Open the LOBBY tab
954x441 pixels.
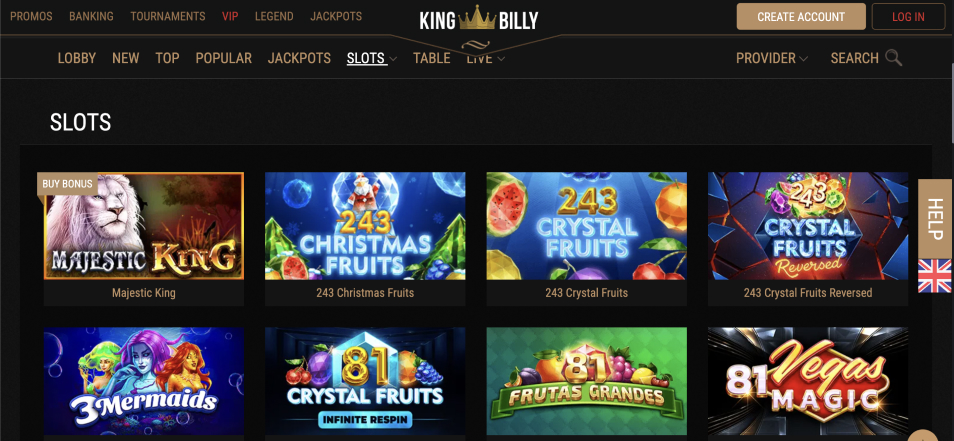pos(77,58)
